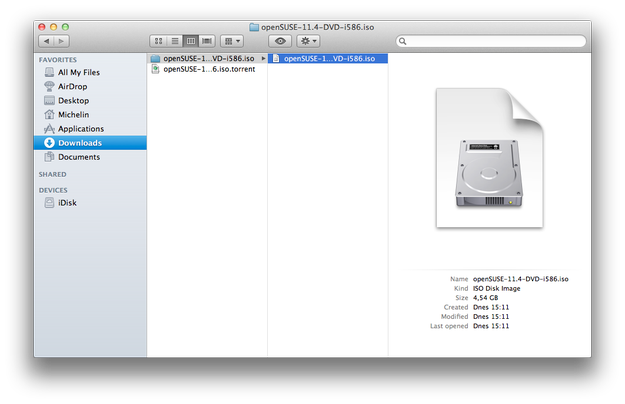Open All My Files in sidebar
The width and height of the screenshot is (625, 404).
point(90,72)
